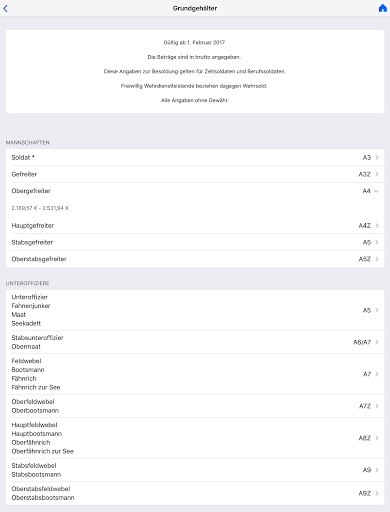Expand the Oberstabsfeldwebel A9Z row chevron
This screenshot has height=512, width=390.
(377, 493)
